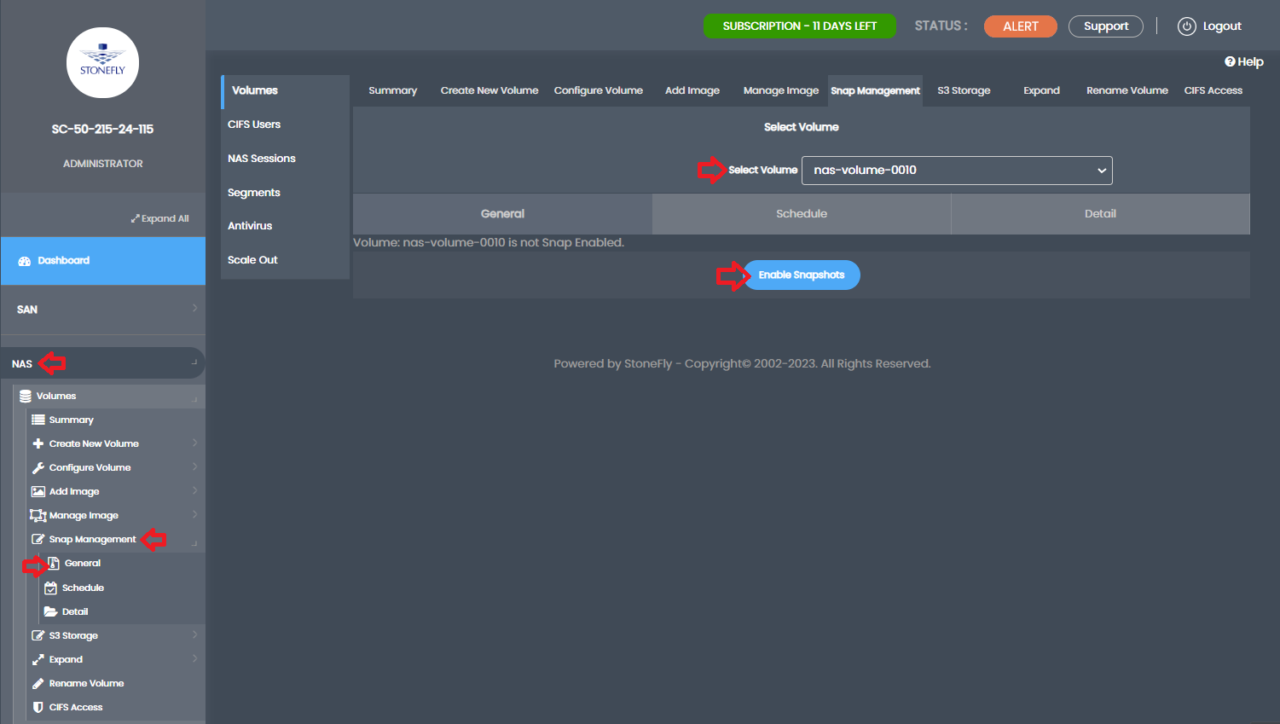The width and height of the screenshot is (1280, 724).
Task: Expand the S3 Storage tree item
Action: pyautogui.click(x=38, y=635)
